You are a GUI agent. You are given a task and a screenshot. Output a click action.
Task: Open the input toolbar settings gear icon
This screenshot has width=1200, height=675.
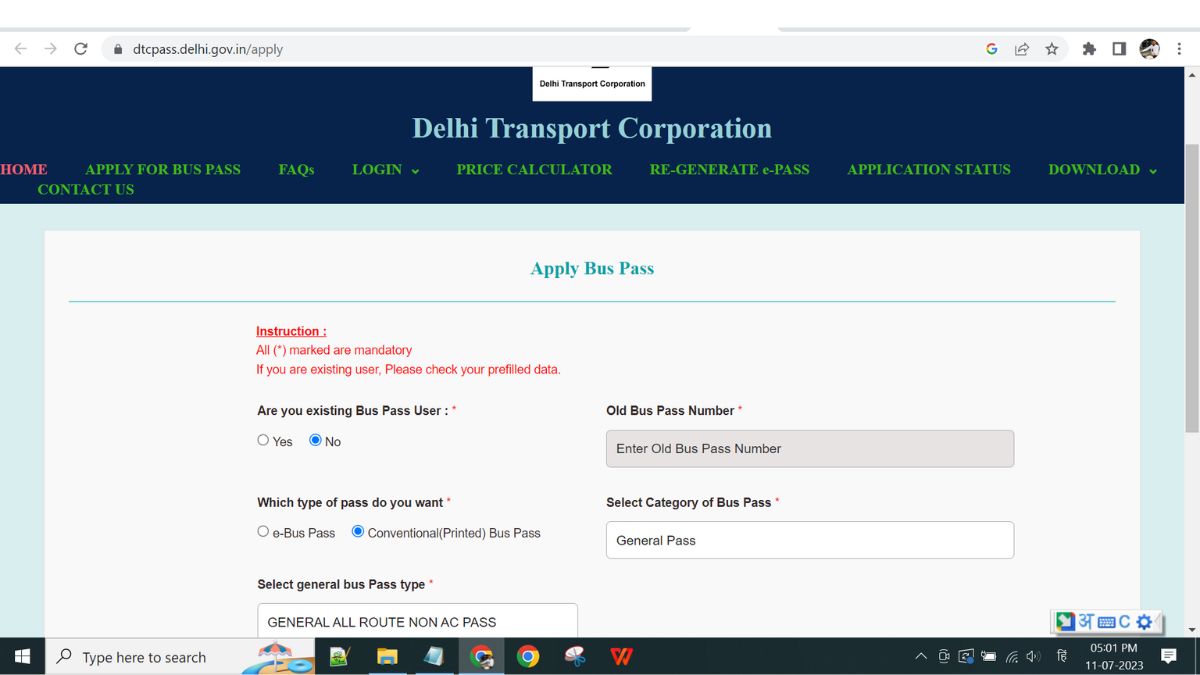tap(1143, 621)
